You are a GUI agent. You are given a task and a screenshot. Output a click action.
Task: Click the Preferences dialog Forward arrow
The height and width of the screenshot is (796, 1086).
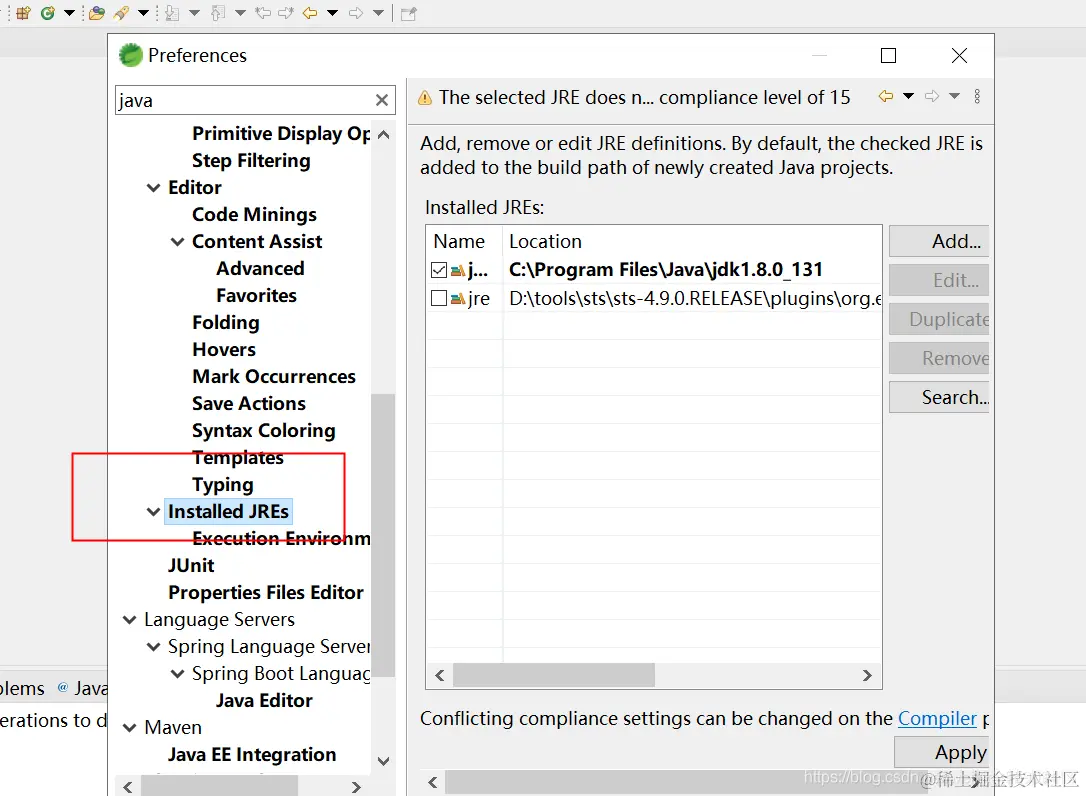click(x=932, y=96)
